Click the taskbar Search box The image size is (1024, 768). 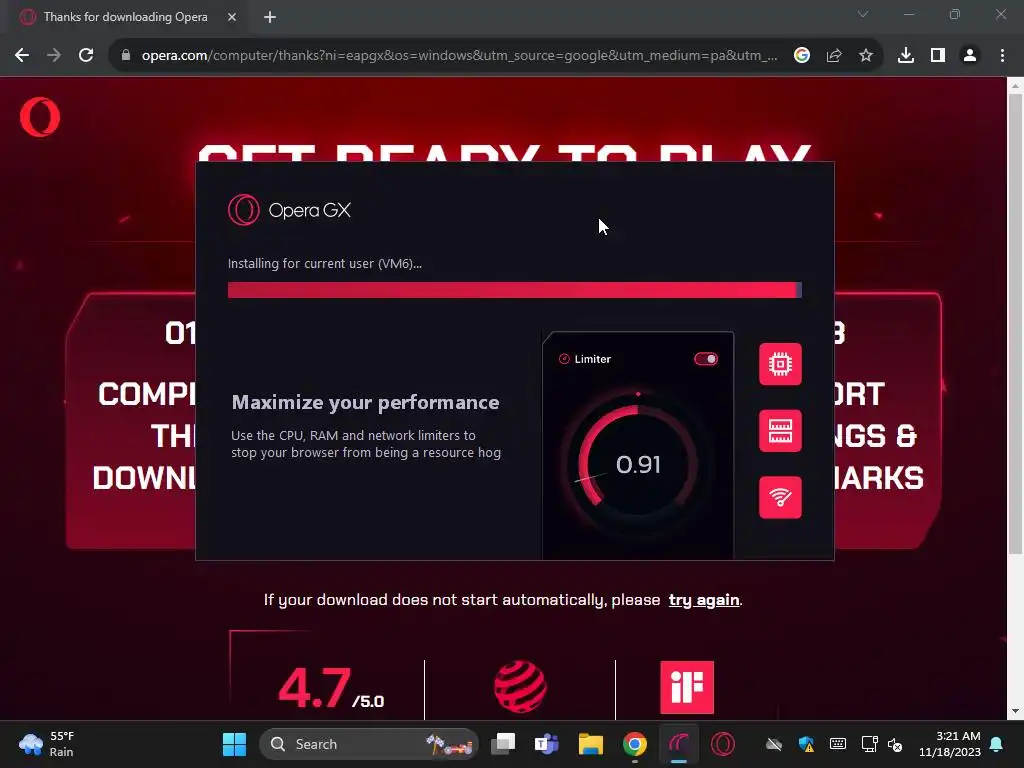(369, 744)
